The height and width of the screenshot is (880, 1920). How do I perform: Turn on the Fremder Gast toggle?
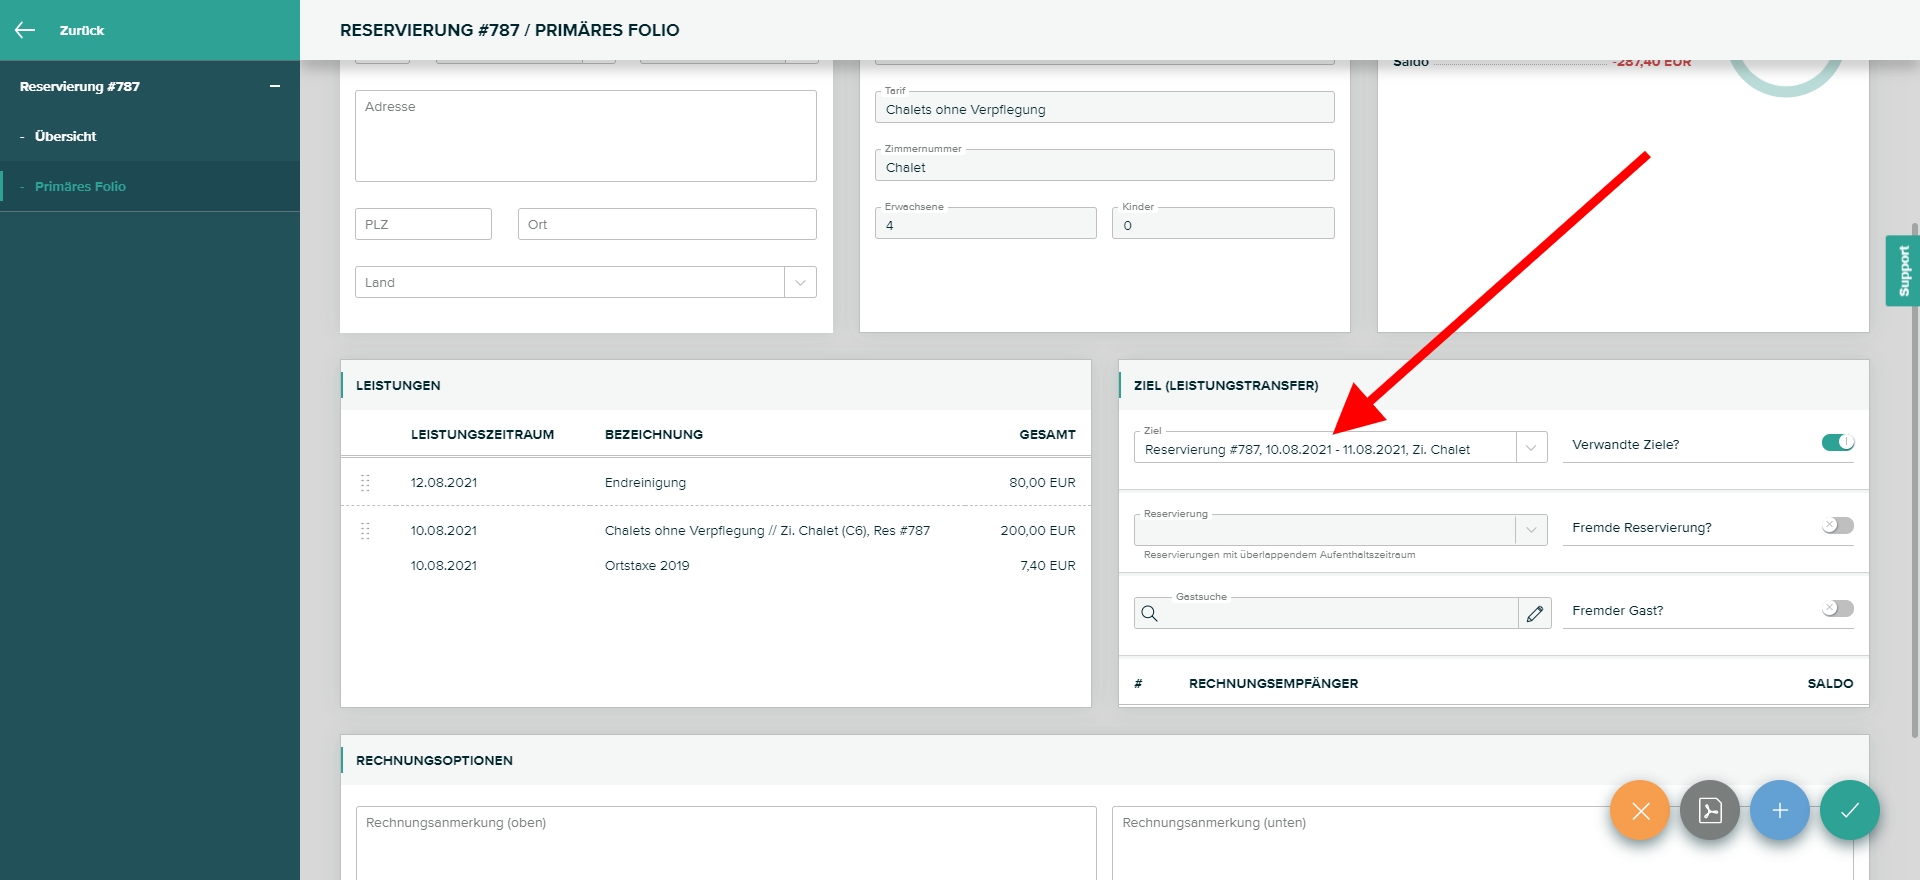pyautogui.click(x=1837, y=609)
